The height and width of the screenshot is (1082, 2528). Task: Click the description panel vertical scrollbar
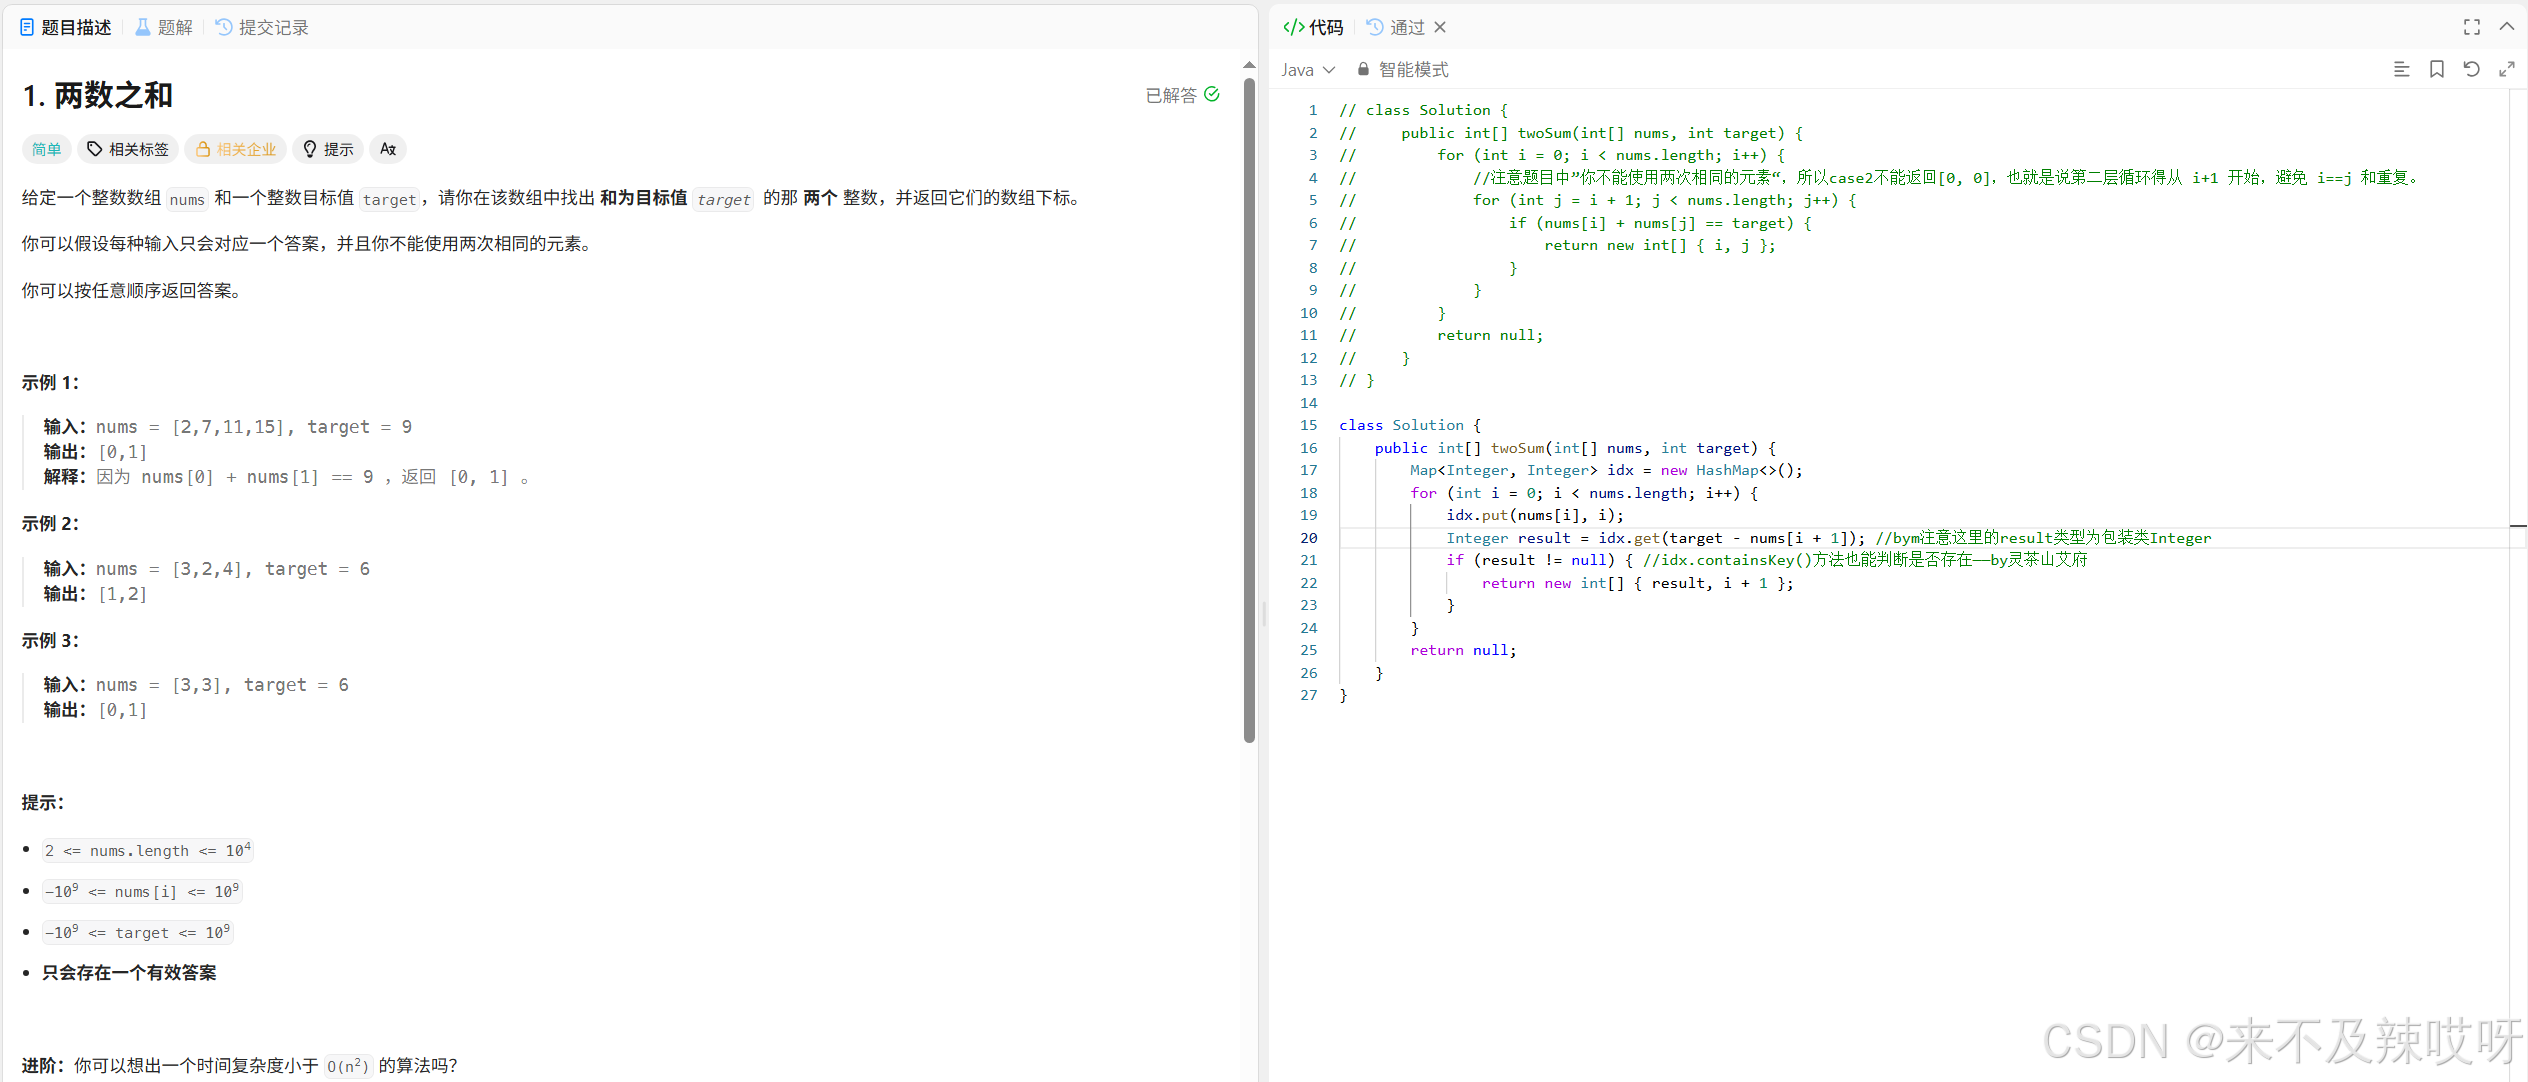1249,410
